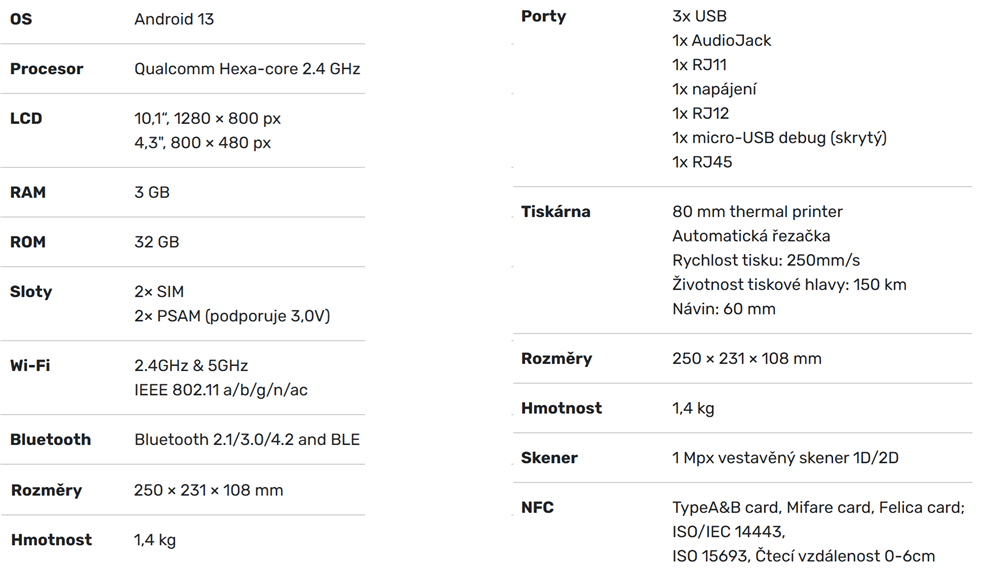Click the 1x micro-USB debug (skrytý) entry
Screen dimensions: 999x582
pos(779,137)
